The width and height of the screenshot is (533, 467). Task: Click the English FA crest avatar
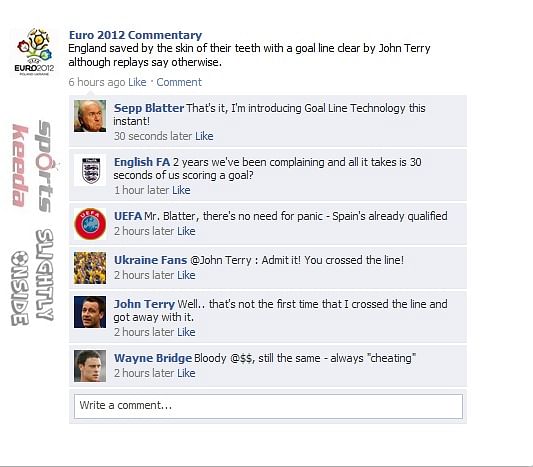tap(90, 170)
